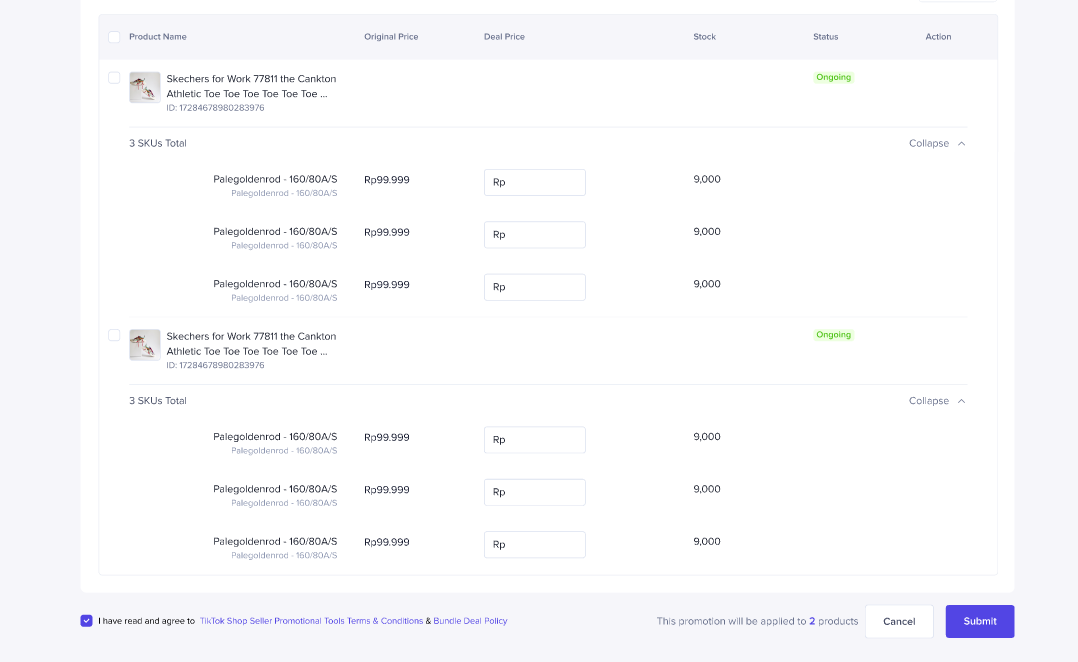
Task: Uncheck the terms agreement checkbox
Action: click(x=87, y=621)
